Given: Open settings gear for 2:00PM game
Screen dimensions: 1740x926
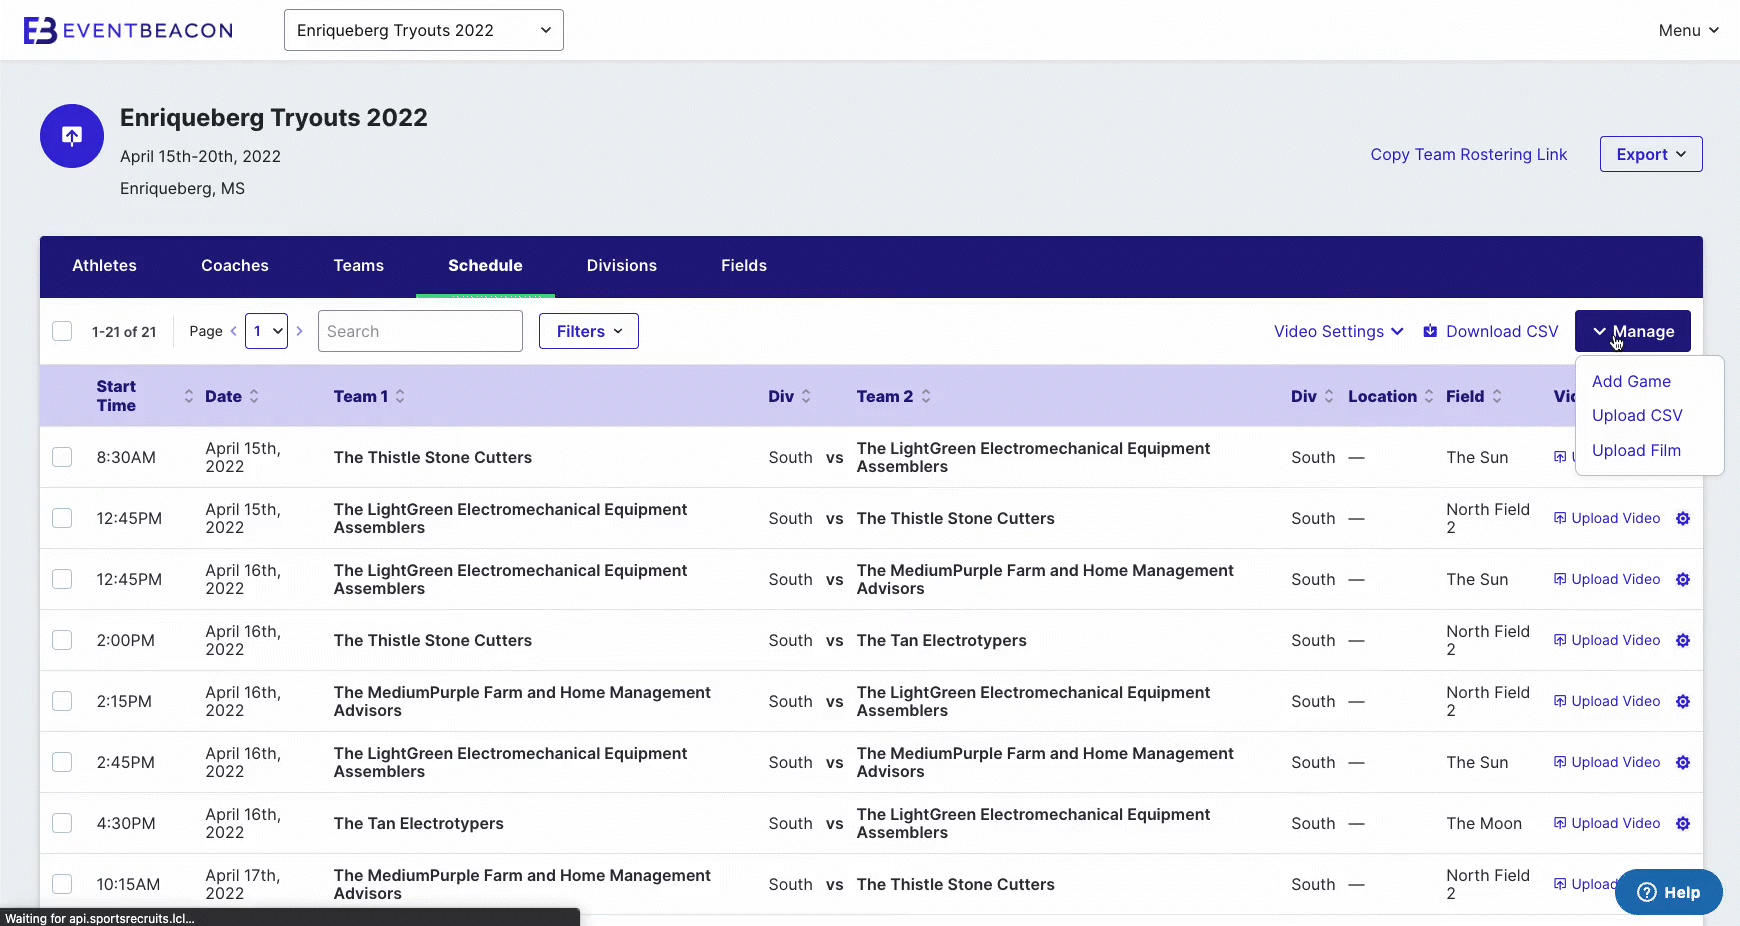Looking at the screenshot, I should point(1683,640).
